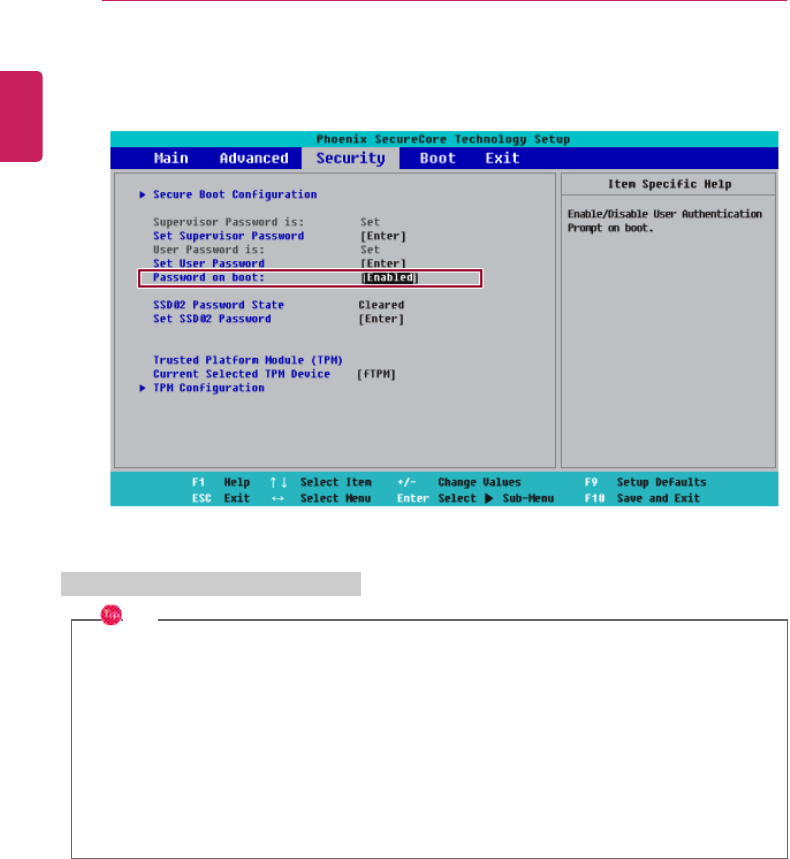790x859 pixels.
Task: Open the Boot tab
Action: [437, 158]
